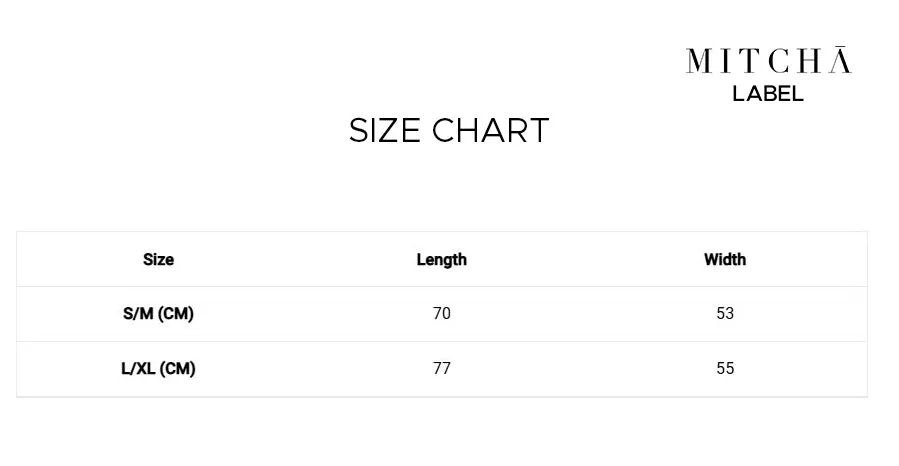Click the letter H in MITCHA logo

coord(809,60)
